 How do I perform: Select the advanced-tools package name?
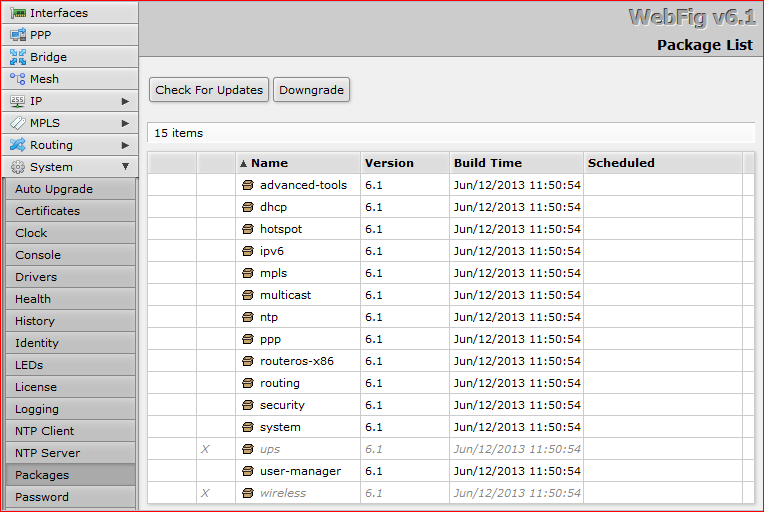[x=303, y=185]
